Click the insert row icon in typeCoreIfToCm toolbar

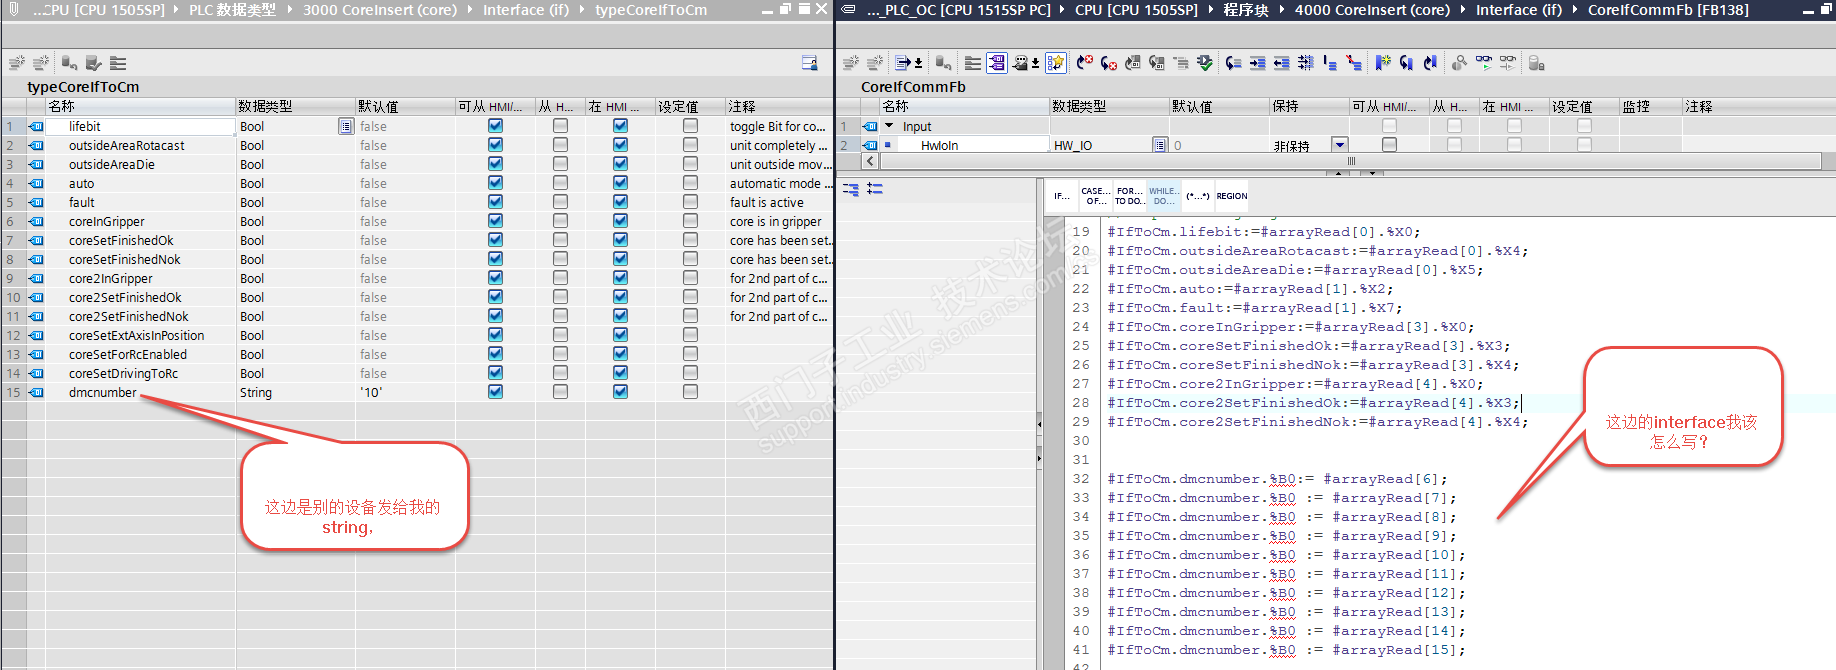pos(16,63)
